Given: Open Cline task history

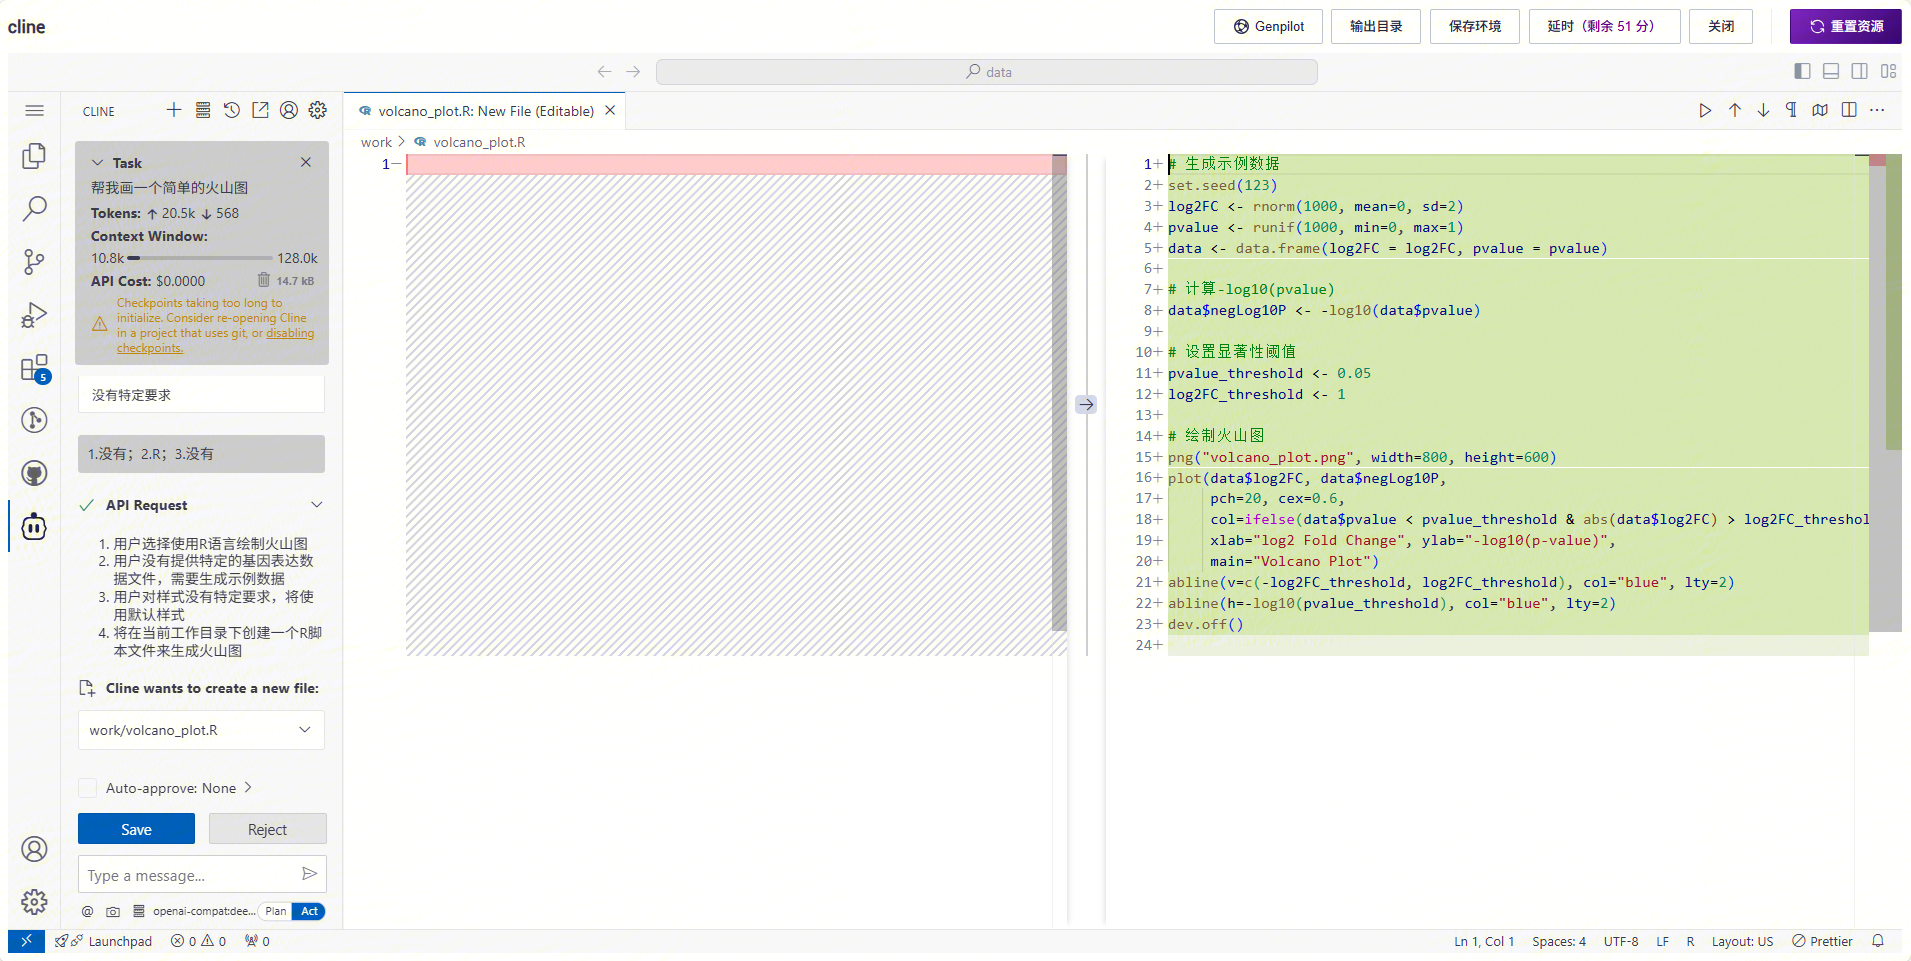Looking at the screenshot, I should coord(232,110).
